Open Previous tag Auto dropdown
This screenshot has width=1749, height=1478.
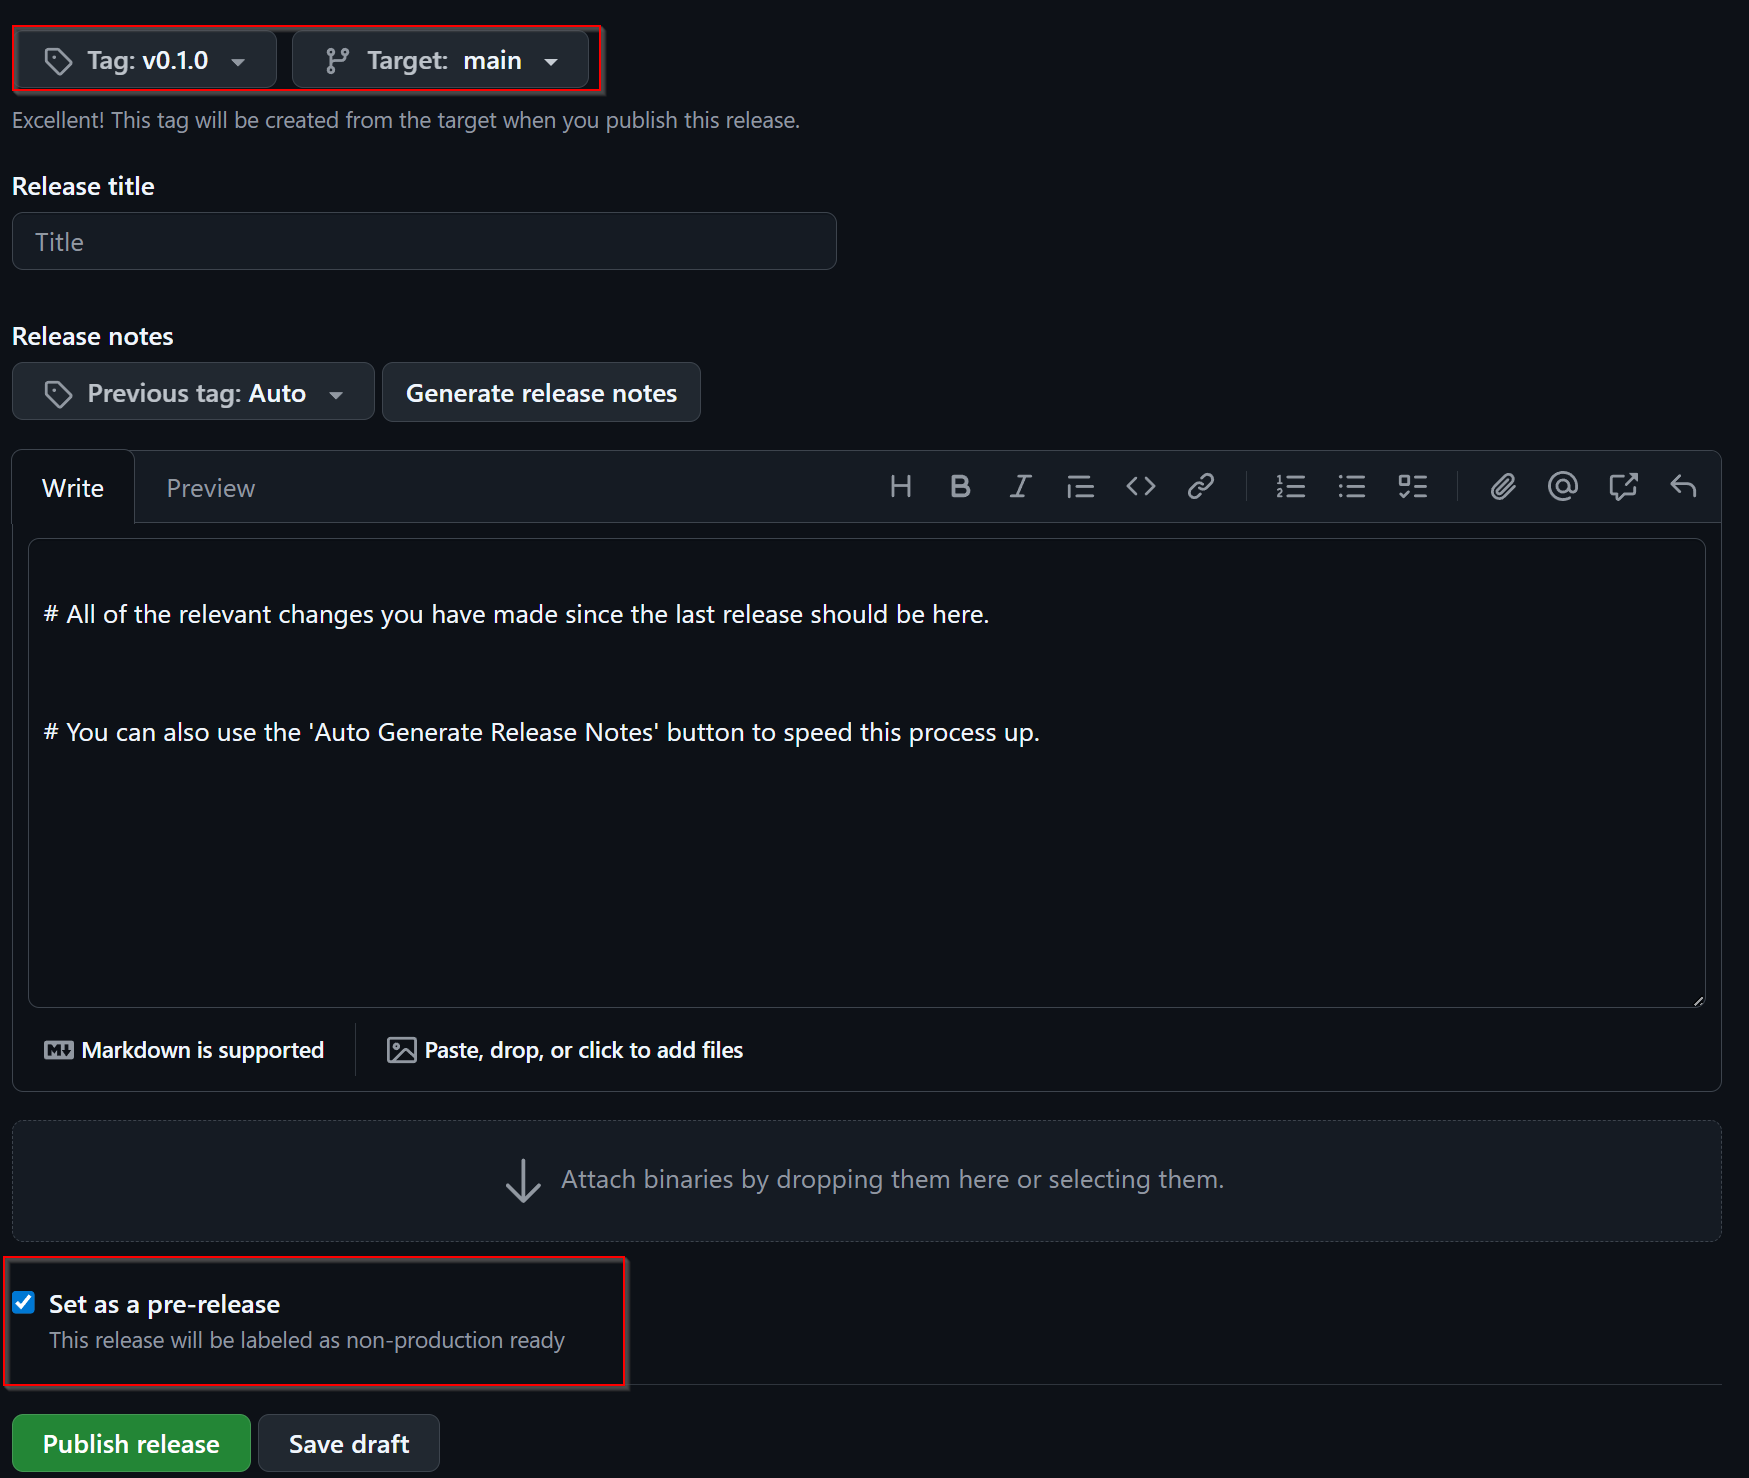(193, 393)
